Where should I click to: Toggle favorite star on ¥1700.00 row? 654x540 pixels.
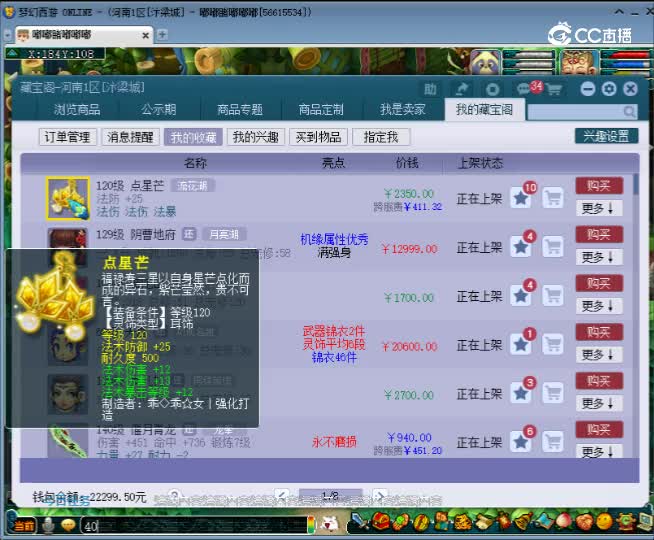[x=521, y=296]
